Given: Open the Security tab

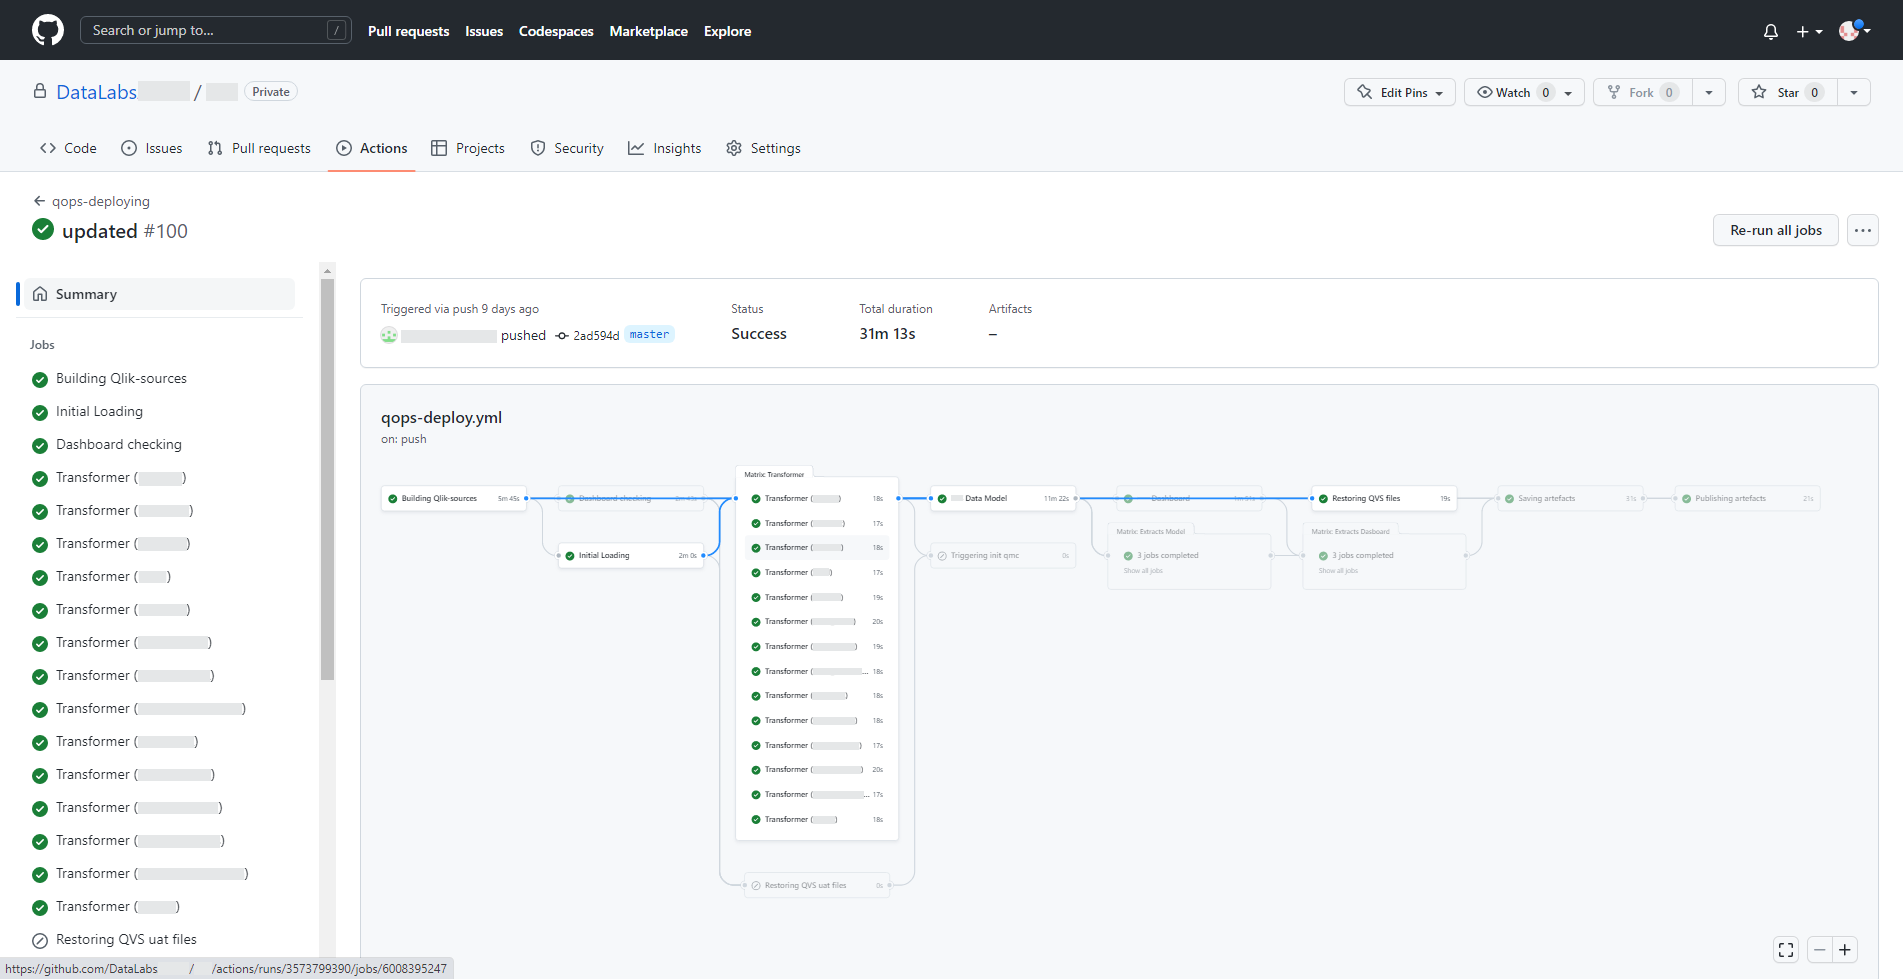Looking at the screenshot, I should [x=567, y=148].
